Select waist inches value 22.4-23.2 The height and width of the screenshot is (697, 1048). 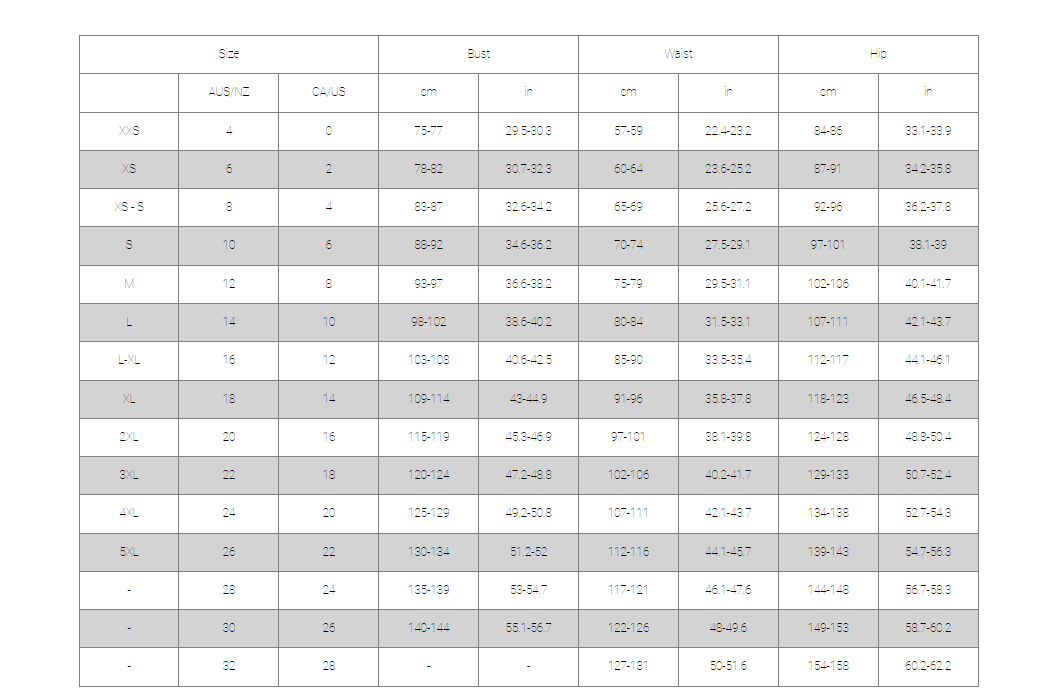click(728, 131)
